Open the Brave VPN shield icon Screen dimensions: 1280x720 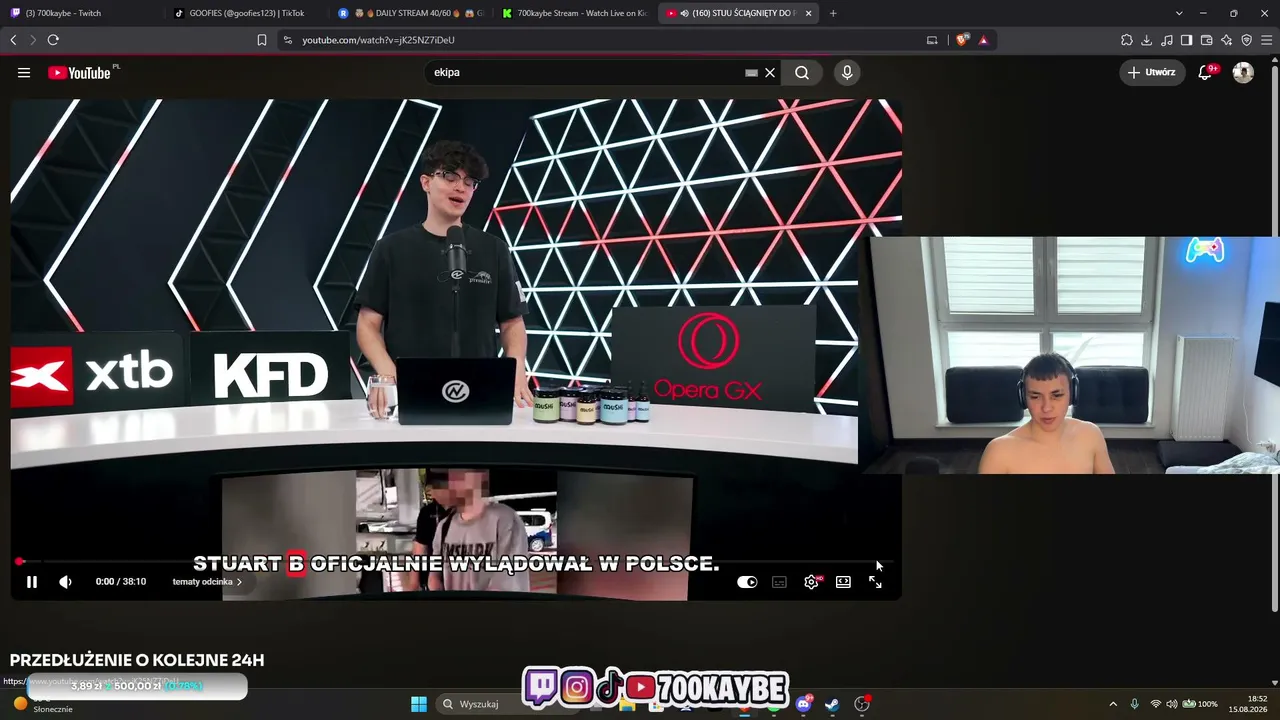(1246, 40)
